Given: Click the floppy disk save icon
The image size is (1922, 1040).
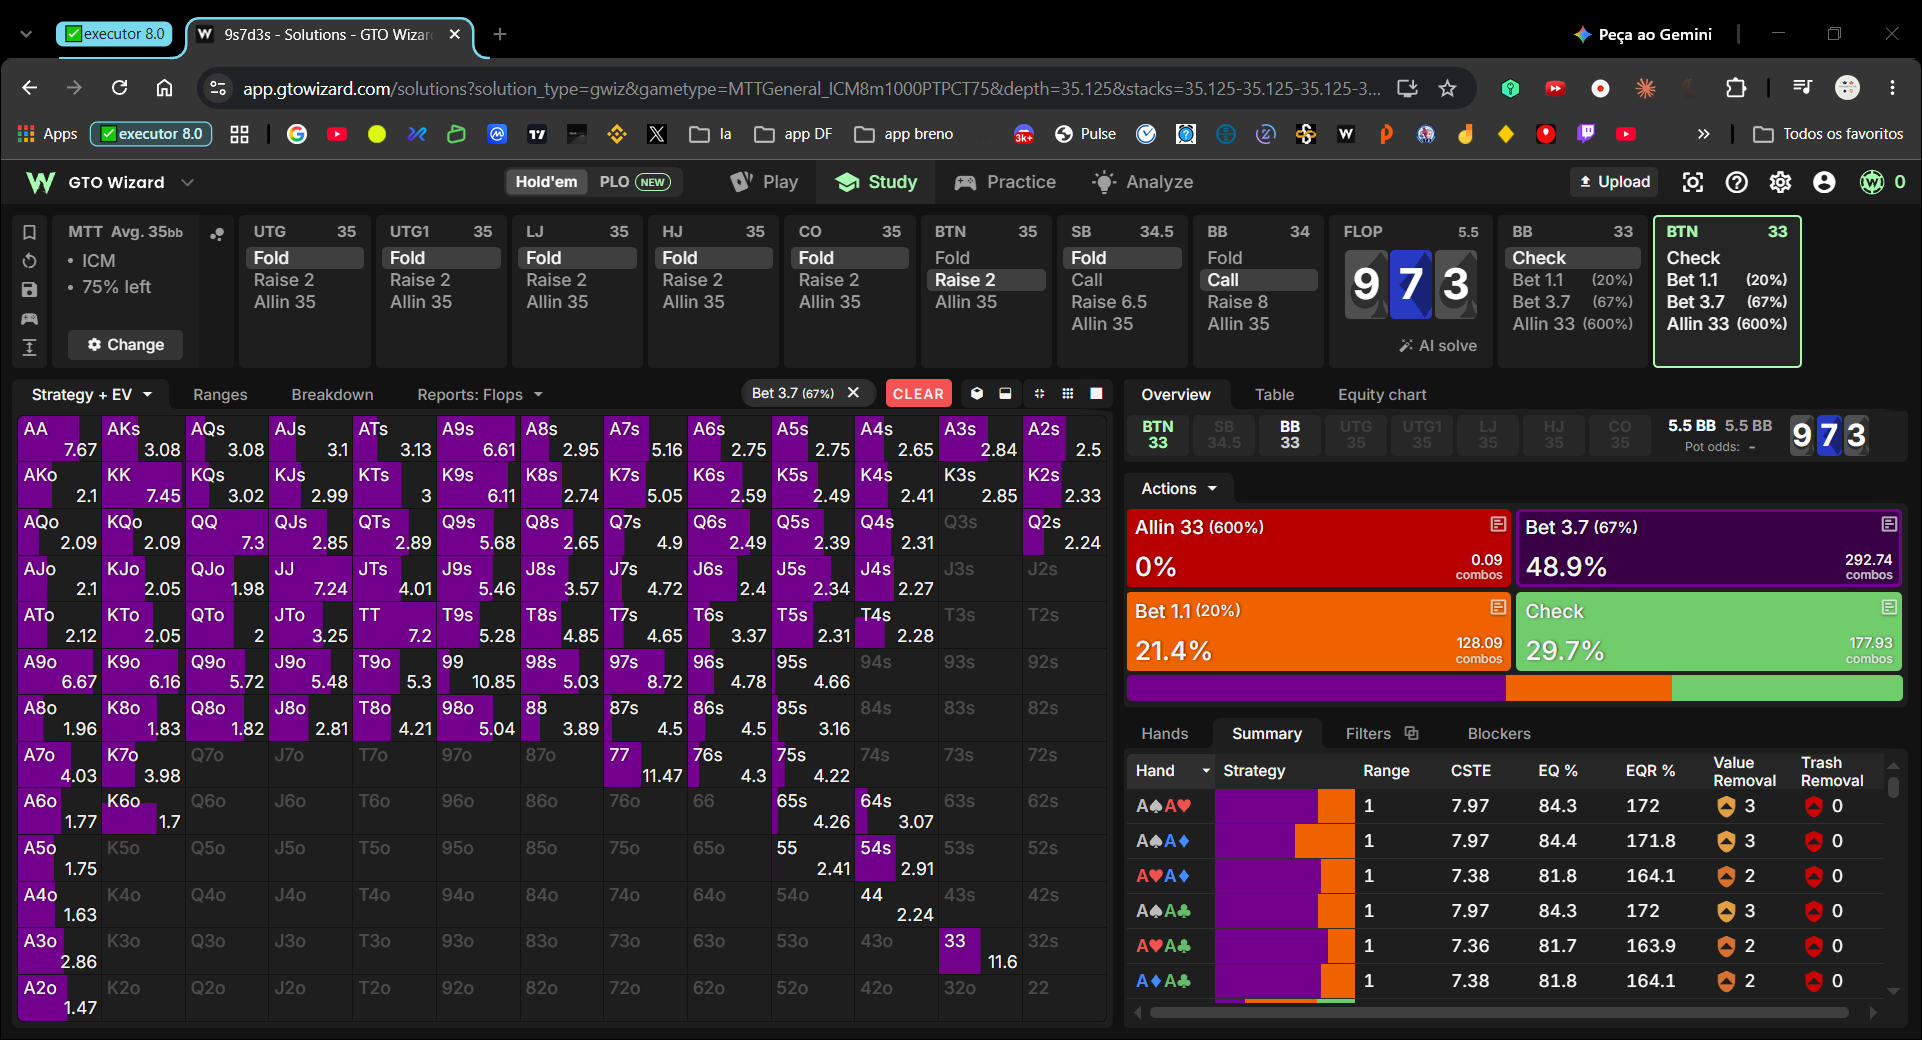Looking at the screenshot, I should pyautogui.click(x=30, y=290).
